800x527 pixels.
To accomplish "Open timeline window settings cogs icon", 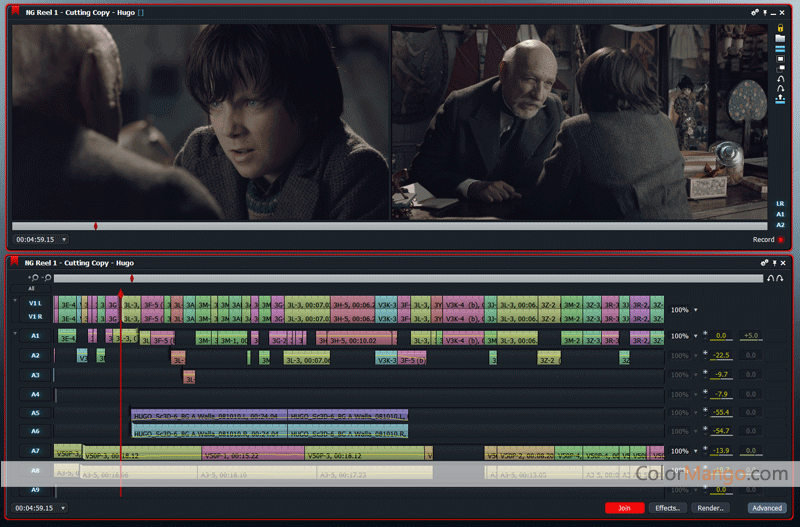I will pyautogui.click(x=764, y=263).
